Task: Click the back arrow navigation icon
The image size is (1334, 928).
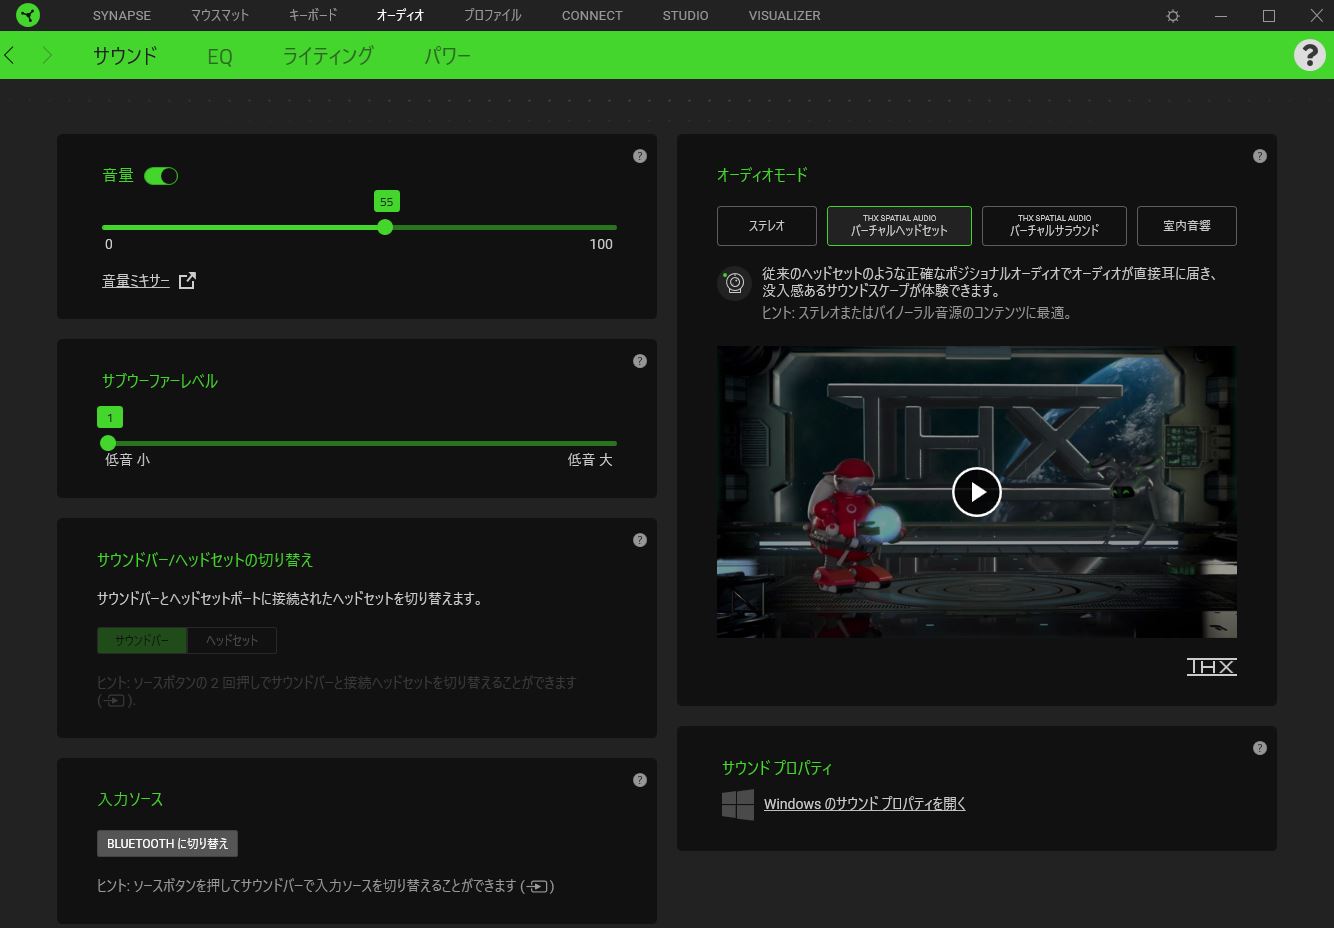Action: (10, 55)
